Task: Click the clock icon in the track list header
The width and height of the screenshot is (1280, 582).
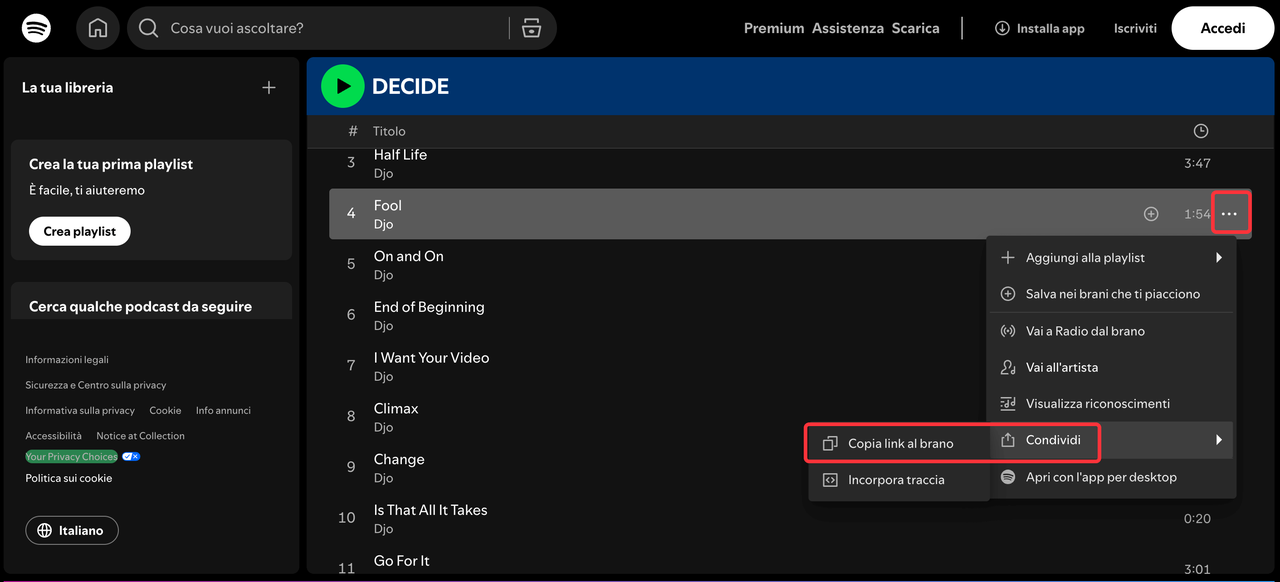Action: point(1200,130)
